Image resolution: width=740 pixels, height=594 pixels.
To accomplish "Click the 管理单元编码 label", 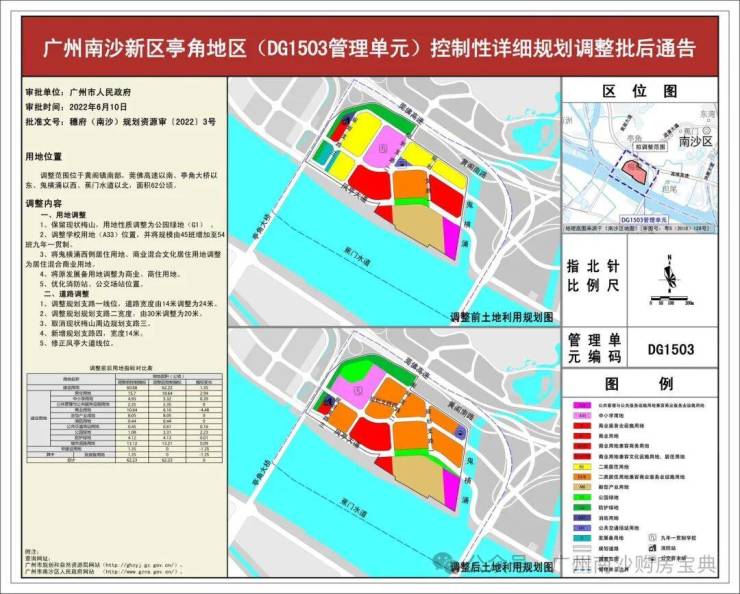I will pos(594,348).
